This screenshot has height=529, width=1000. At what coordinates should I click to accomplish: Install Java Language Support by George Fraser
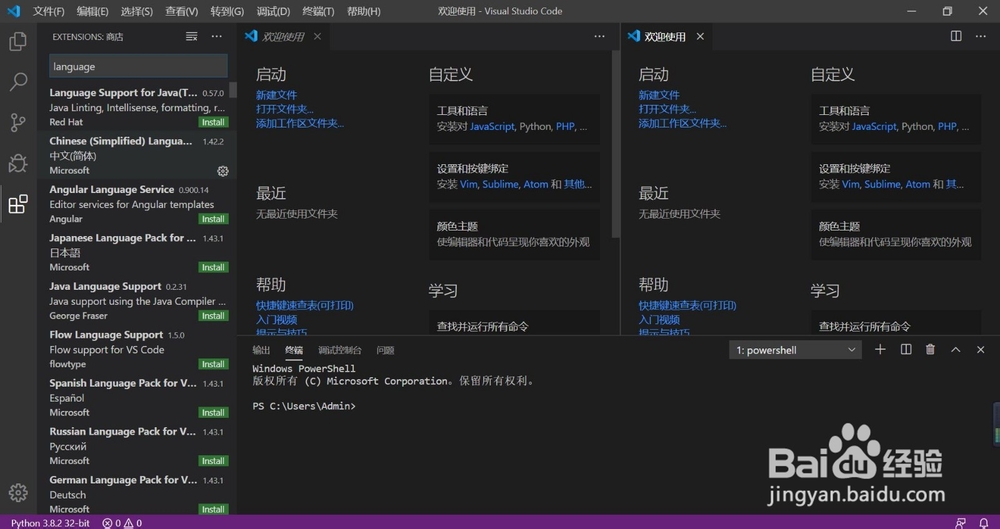(x=213, y=316)
